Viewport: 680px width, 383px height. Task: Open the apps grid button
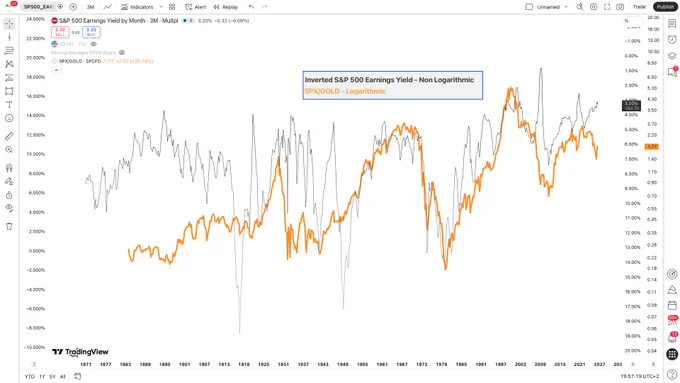tap(672, 354)
